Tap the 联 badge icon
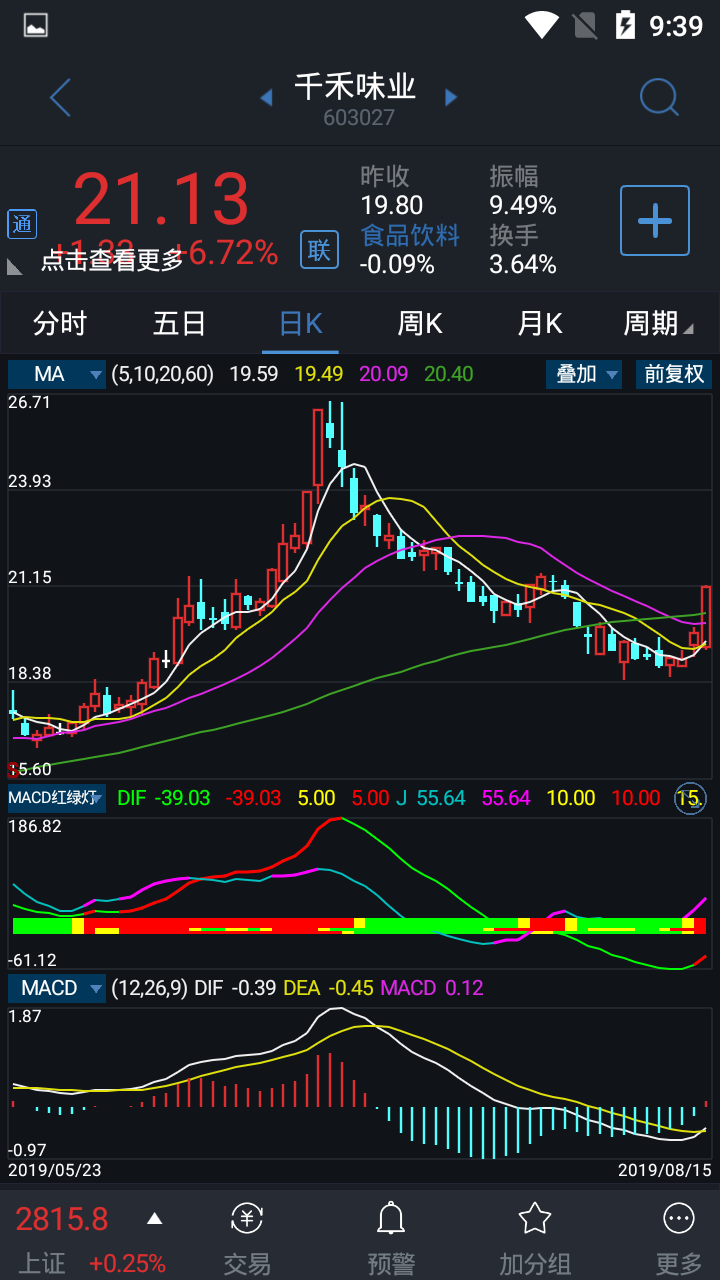720x1280 pixels. 319,249
